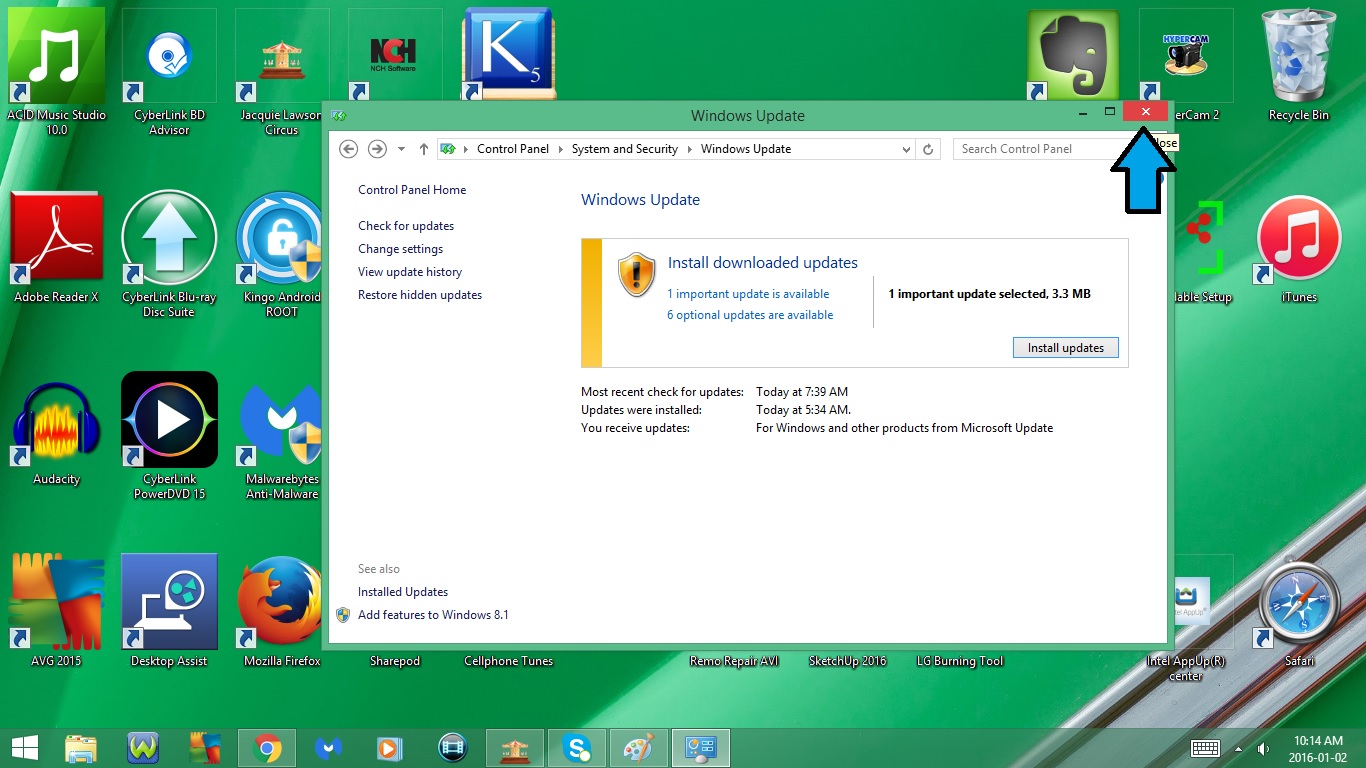Select Control Panel in the breadcrumb path

point(513,149)
